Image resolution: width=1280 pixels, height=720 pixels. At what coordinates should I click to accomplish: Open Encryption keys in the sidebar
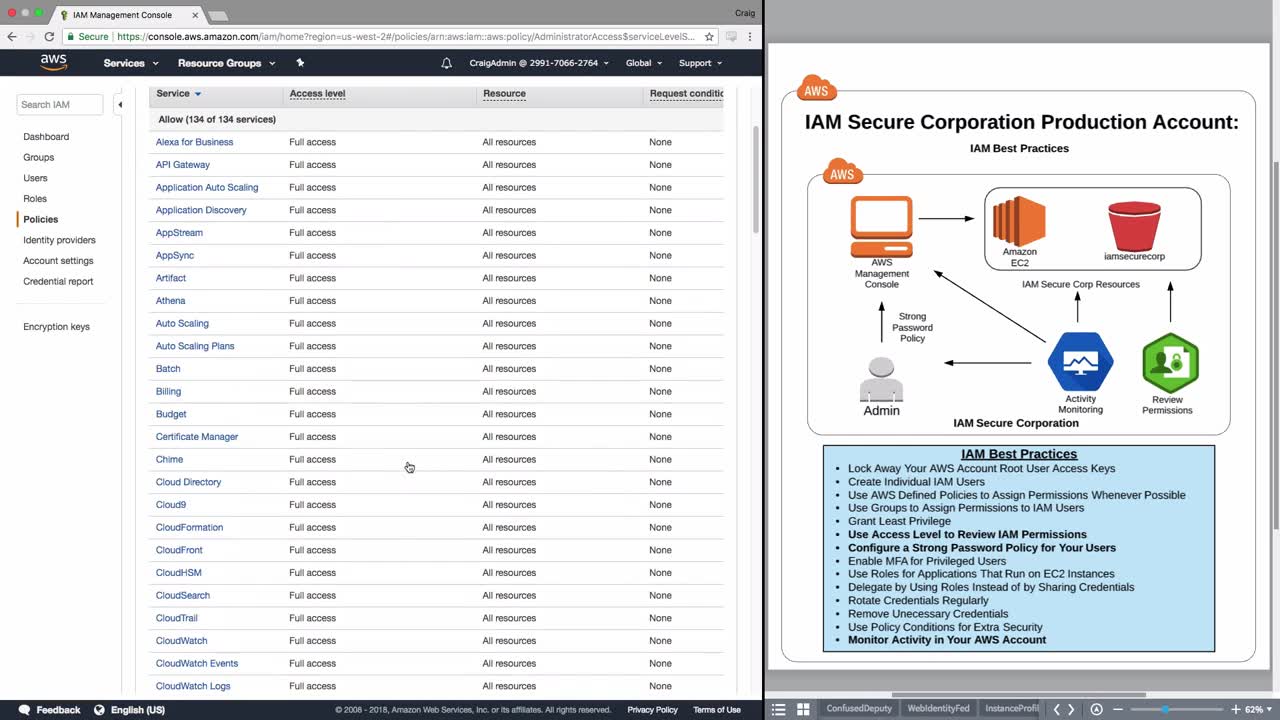click(x=56, y=327)
